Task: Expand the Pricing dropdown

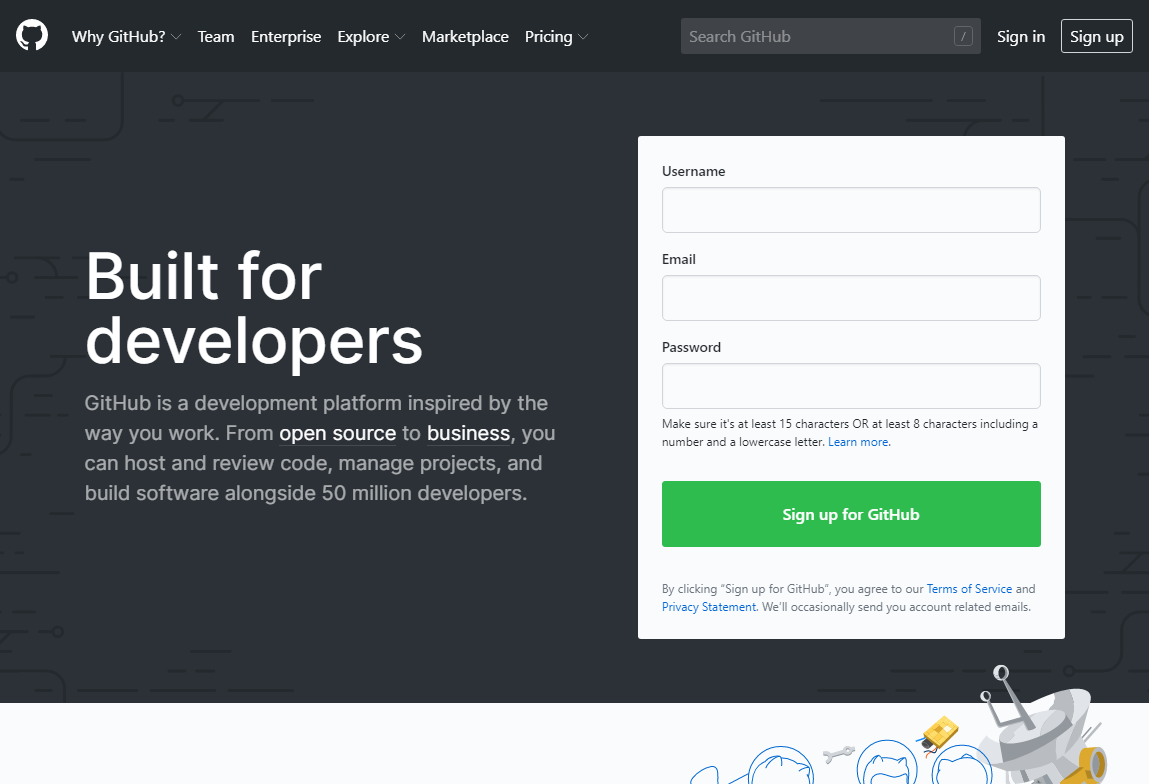Action: (x=556, y=37)
